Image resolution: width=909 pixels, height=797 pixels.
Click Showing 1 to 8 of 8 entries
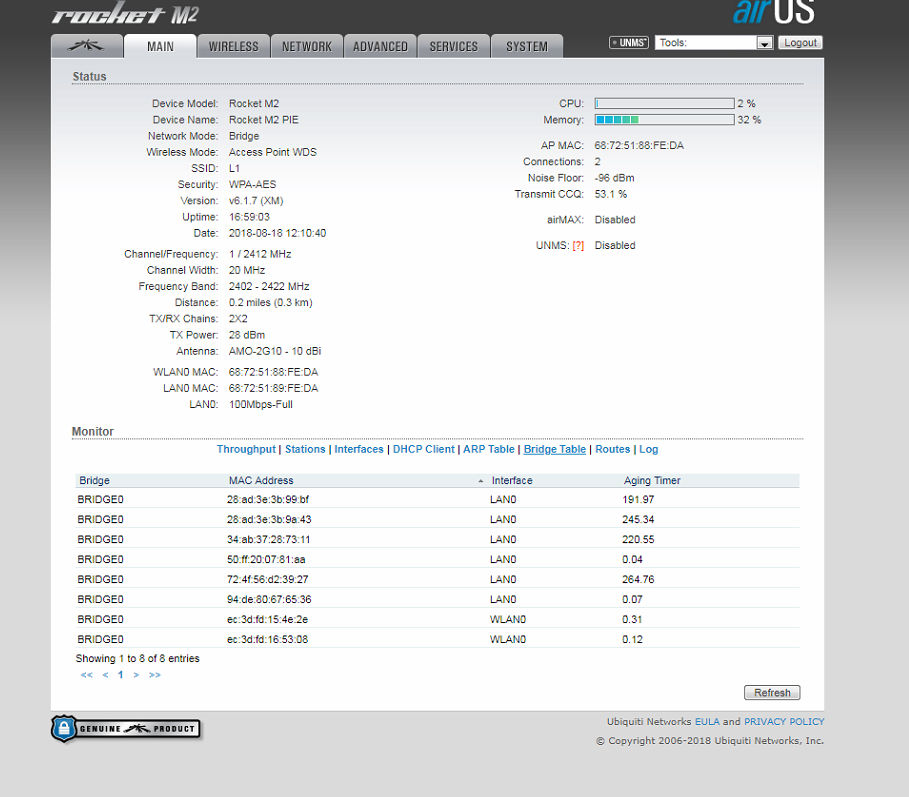pos(137,658)
